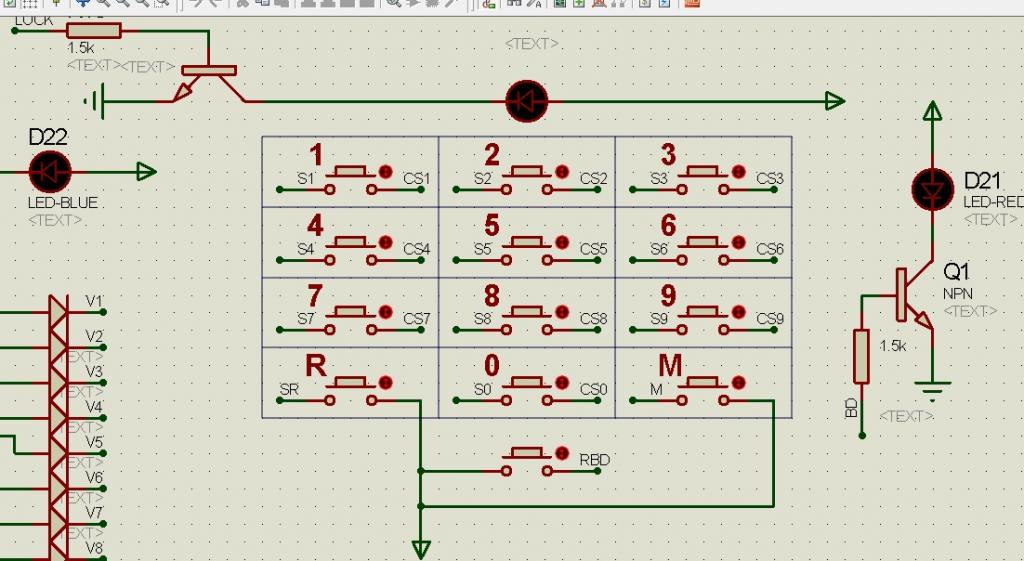Select the unlabeled LED on the top wire
Viewport: 1024px width, 561px height.
pos(526,101)
